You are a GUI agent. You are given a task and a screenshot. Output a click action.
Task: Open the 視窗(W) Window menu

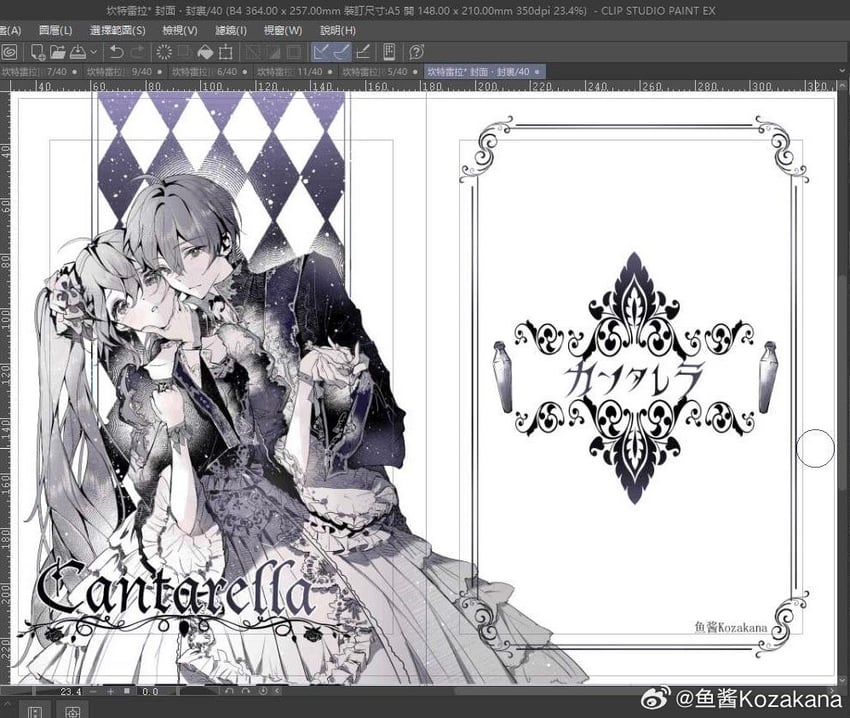[x=283, y=30]
